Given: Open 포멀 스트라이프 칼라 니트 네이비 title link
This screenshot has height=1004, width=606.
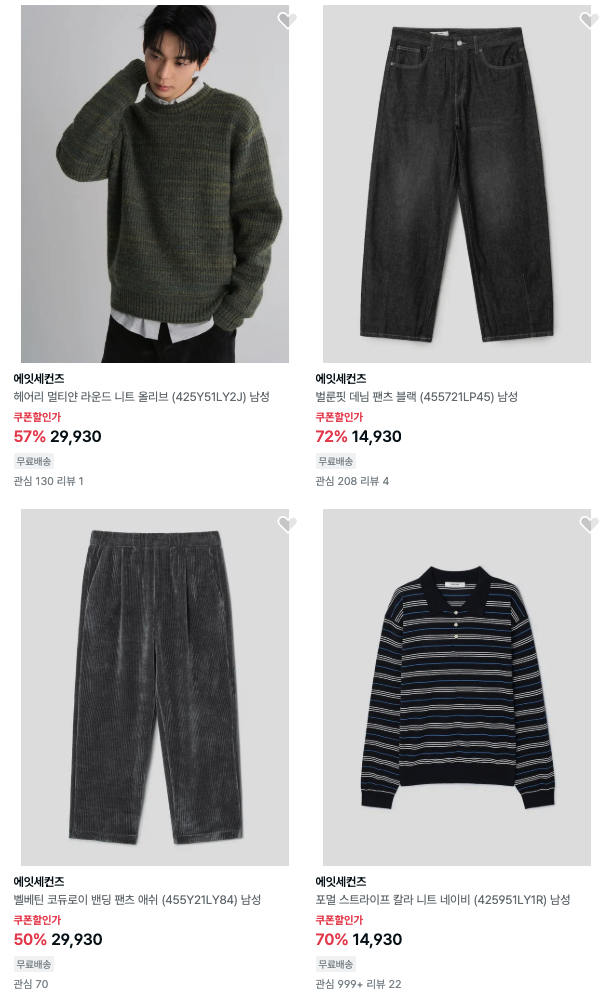Looking at the screenshot, I should coord(443,900).
